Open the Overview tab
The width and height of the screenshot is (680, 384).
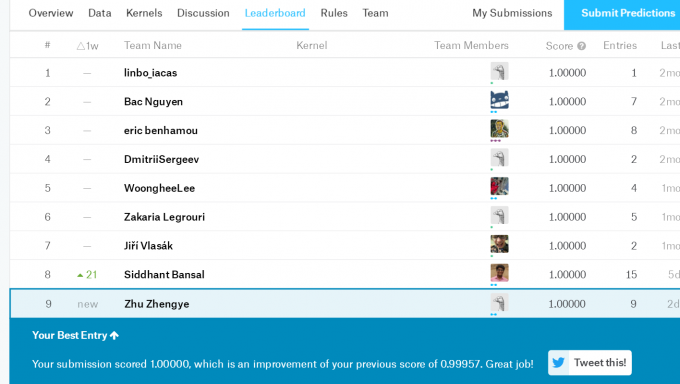[51, 13]
